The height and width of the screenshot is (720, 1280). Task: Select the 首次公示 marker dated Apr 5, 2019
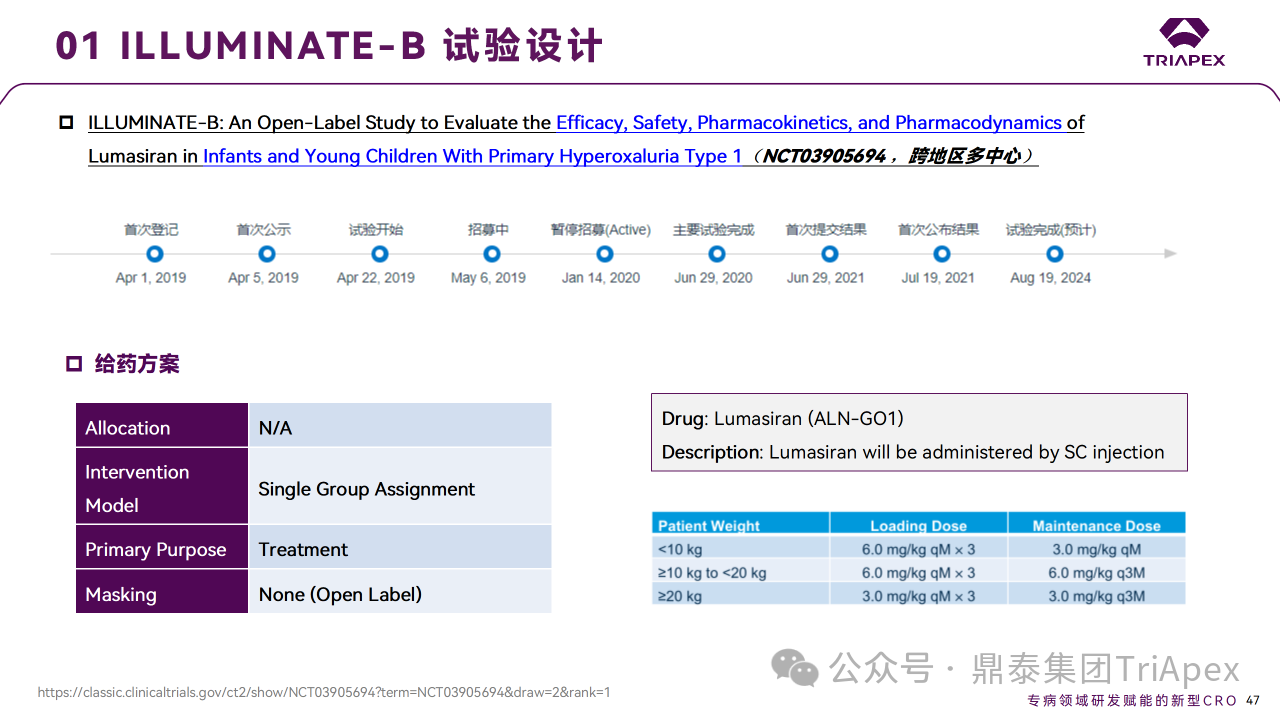pyautogui.click(x=266, y=254)
